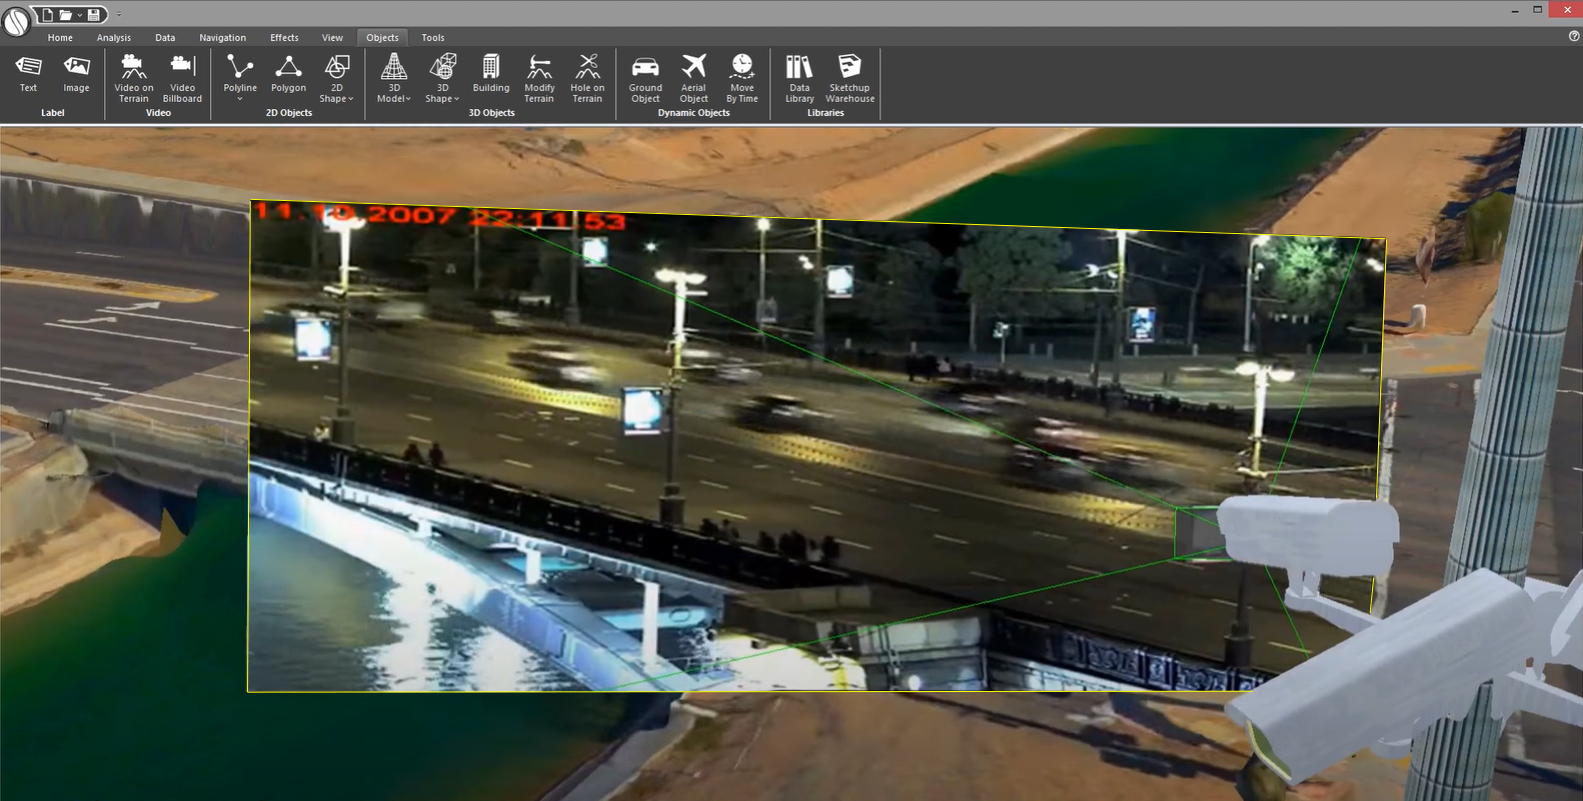Select the Objects ribbon tab
This screenshot has height=801, width=1583.
(382, 37)
